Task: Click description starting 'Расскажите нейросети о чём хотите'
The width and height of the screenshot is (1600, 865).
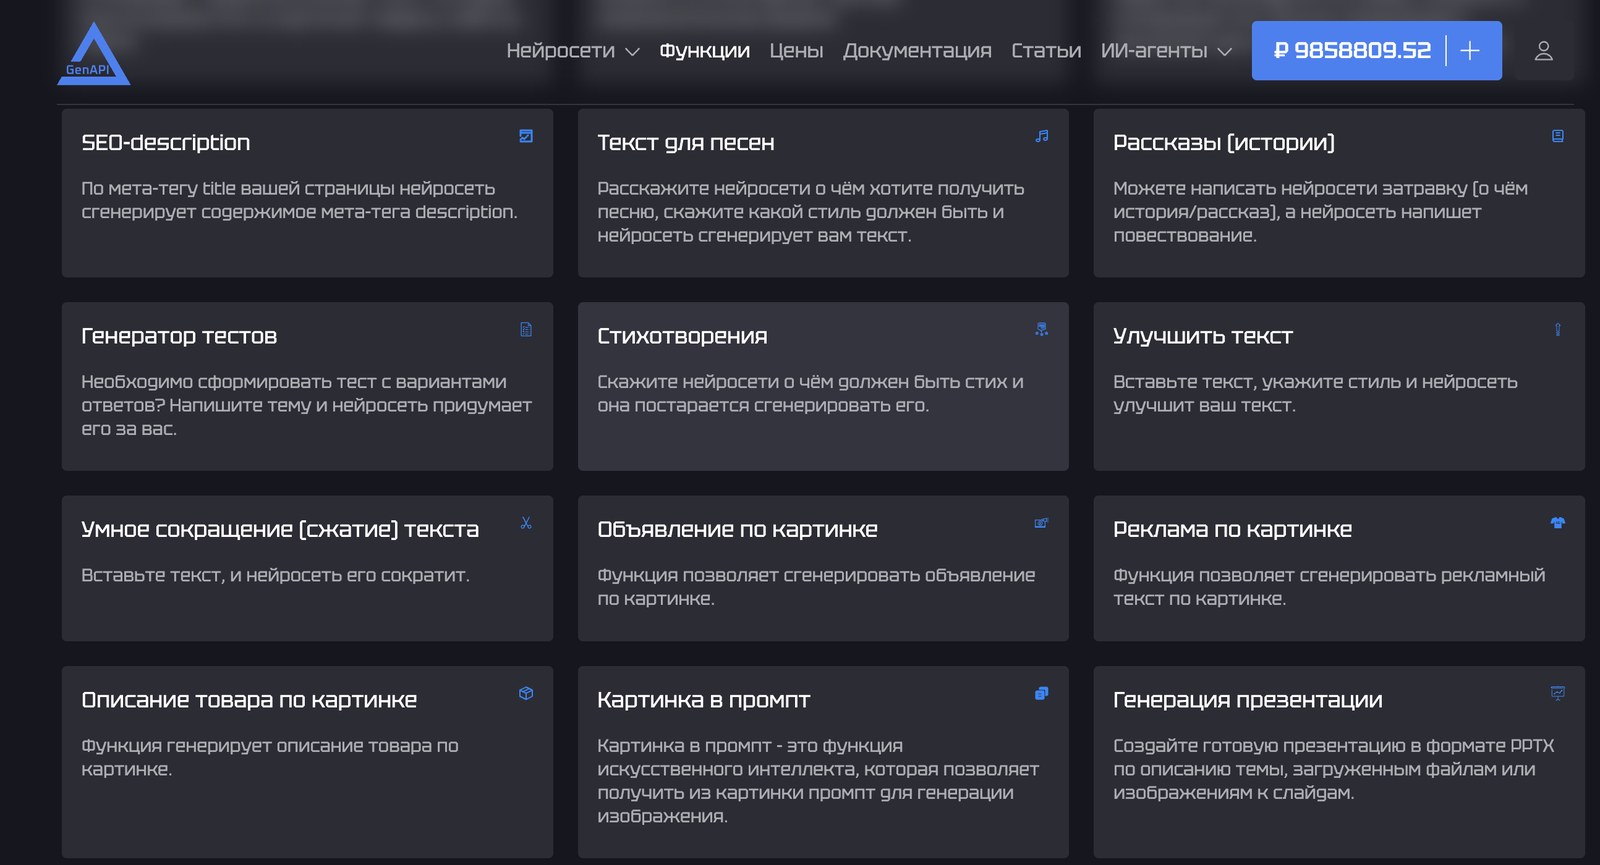Action: [811, 212]
